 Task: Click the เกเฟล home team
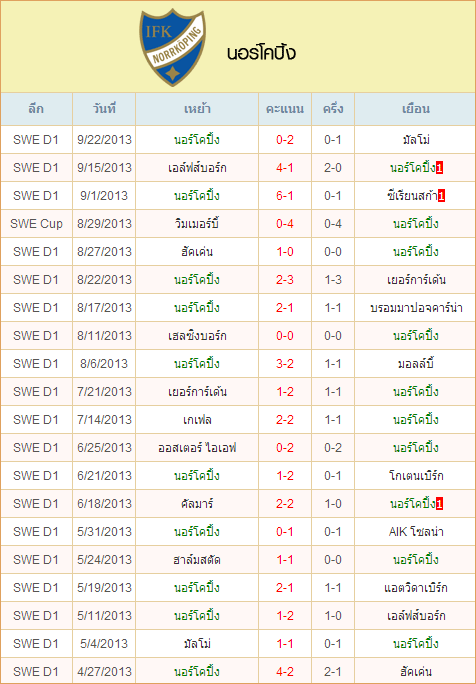click(x=197, y=420)
